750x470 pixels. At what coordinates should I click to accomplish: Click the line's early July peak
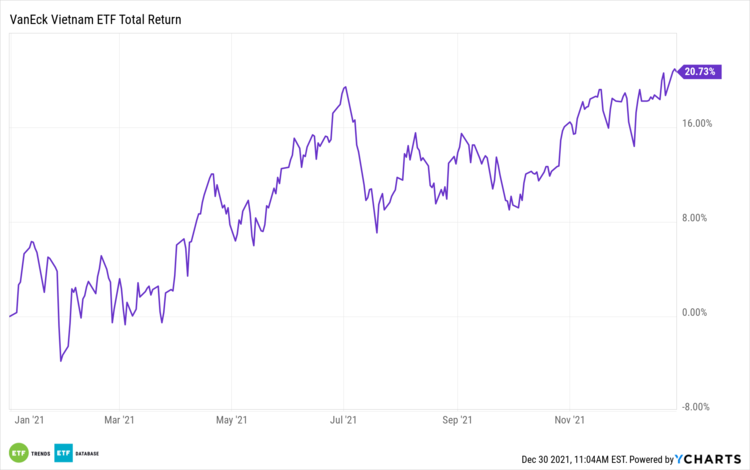click(x=344, y=87)
